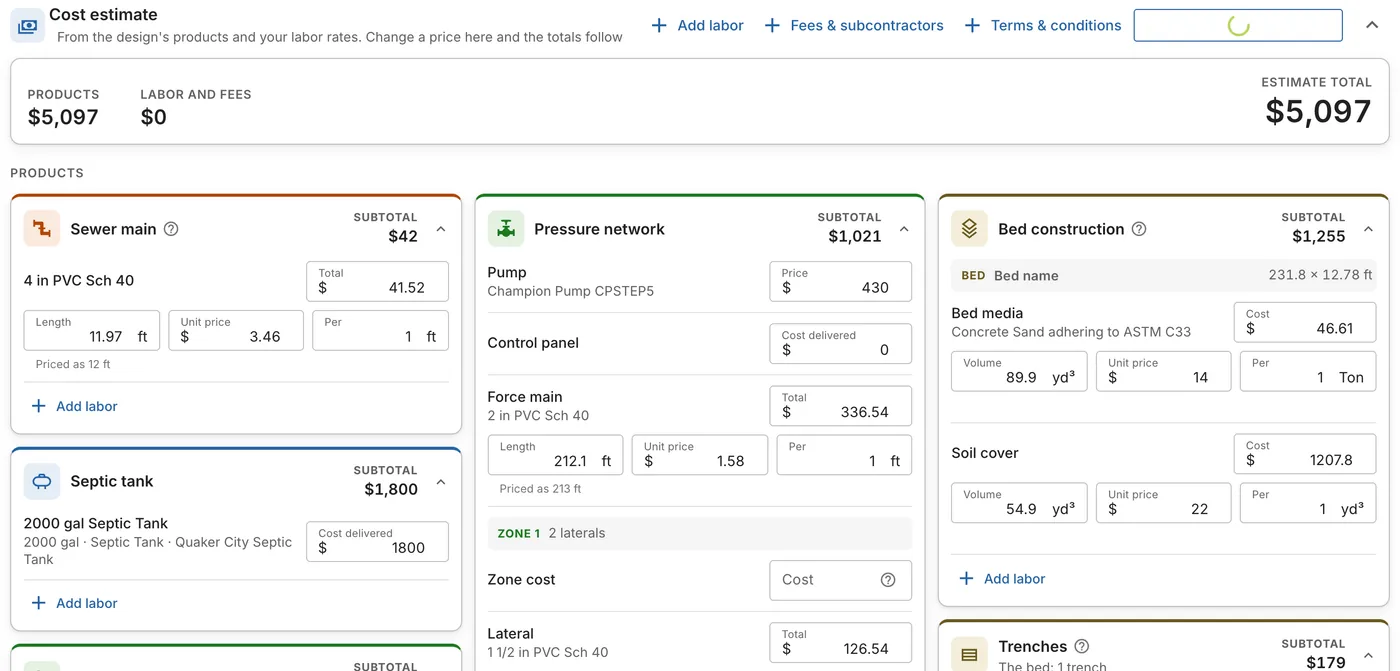
Task: Click the Estimate Total $5,097 value
Action: coord(1318,111)
